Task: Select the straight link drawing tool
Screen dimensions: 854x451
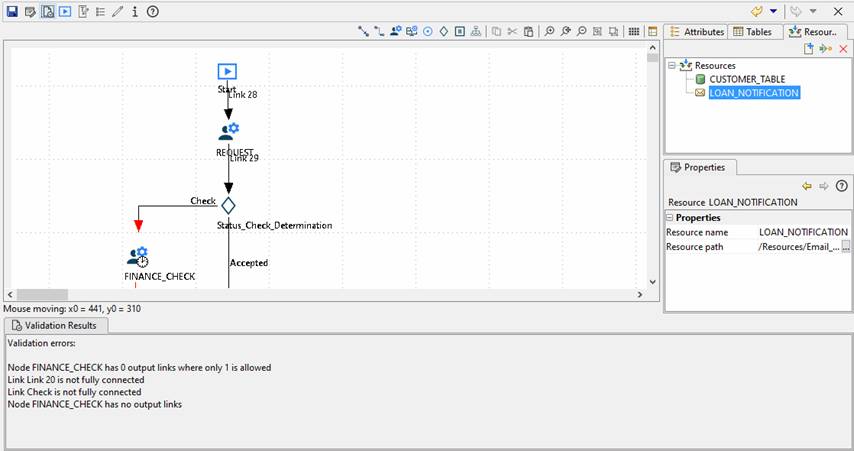Action: [363, 32]
